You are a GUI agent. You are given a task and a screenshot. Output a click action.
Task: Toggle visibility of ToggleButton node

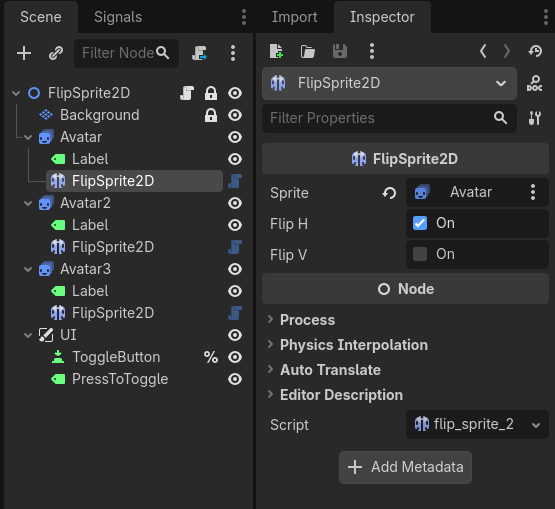click(x=235, y=357)
